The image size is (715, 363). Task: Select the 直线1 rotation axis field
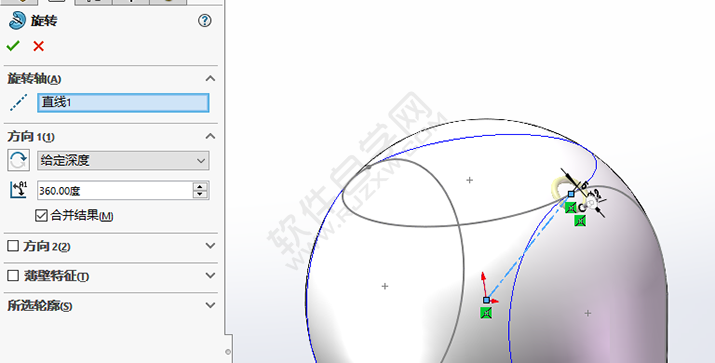coord(123,103)
